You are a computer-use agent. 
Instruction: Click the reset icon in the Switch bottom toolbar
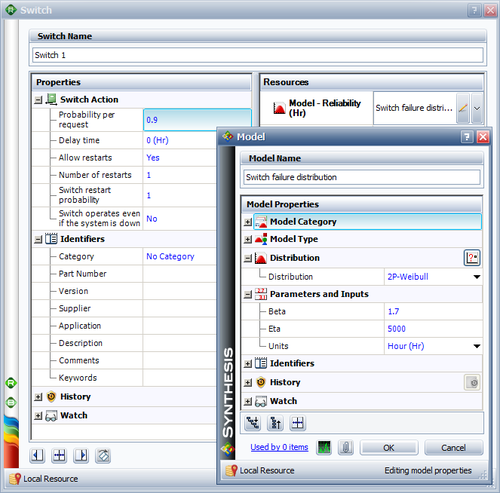coord(103,455)
